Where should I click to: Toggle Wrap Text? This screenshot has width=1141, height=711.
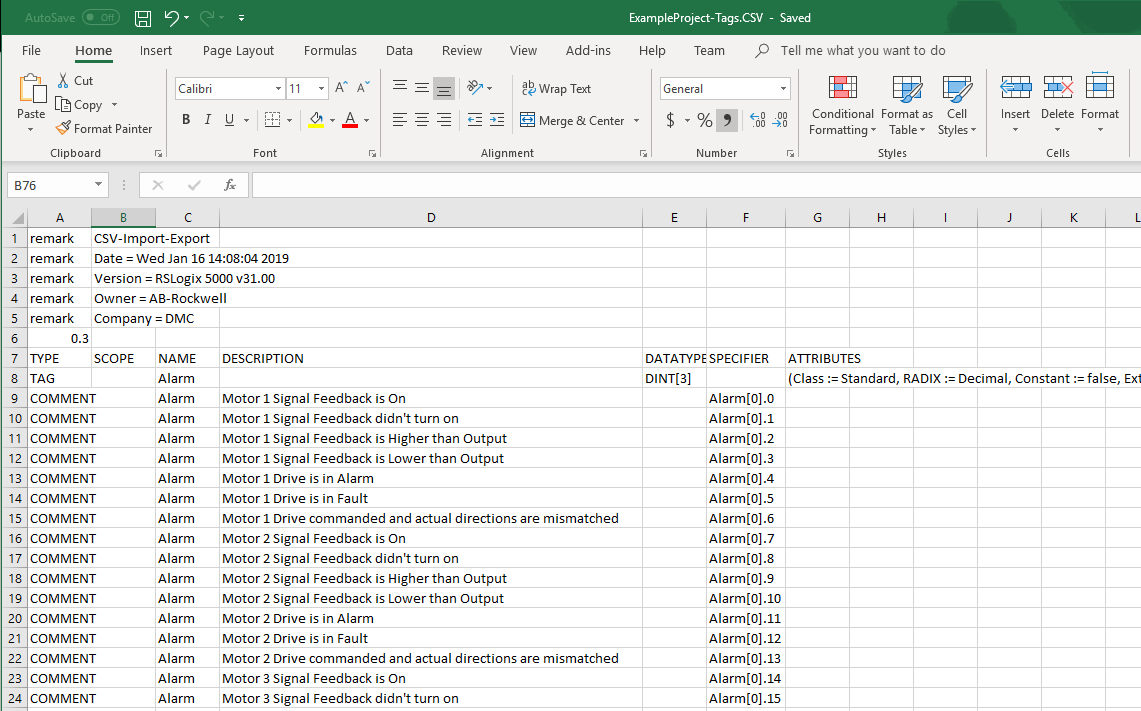557,88
